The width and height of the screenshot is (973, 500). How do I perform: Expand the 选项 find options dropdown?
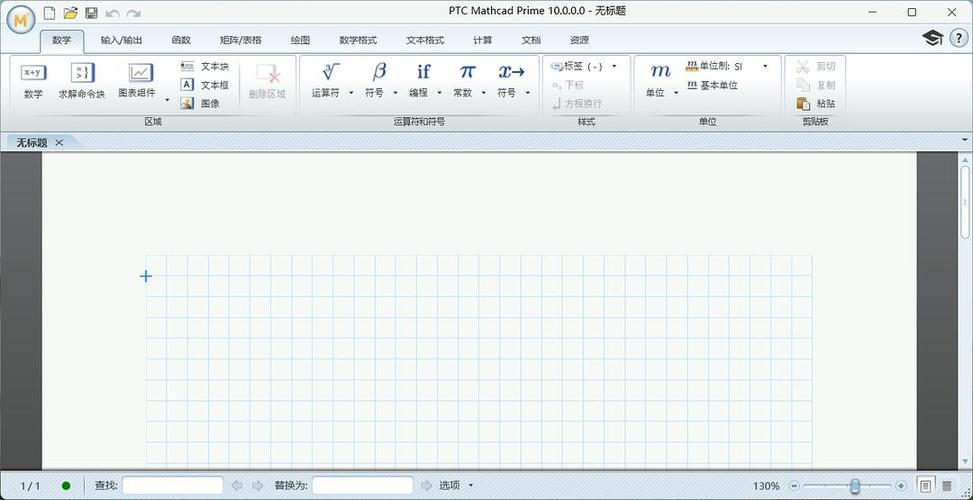click(471, 486)
